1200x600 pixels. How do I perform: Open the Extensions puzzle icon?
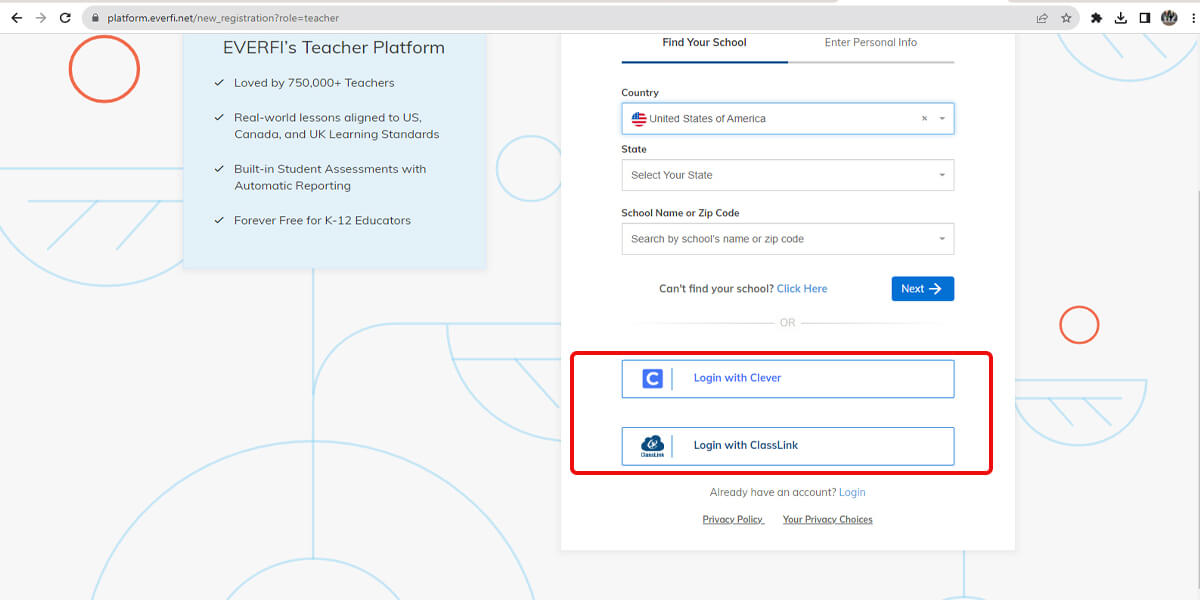tap(1096, 18)
